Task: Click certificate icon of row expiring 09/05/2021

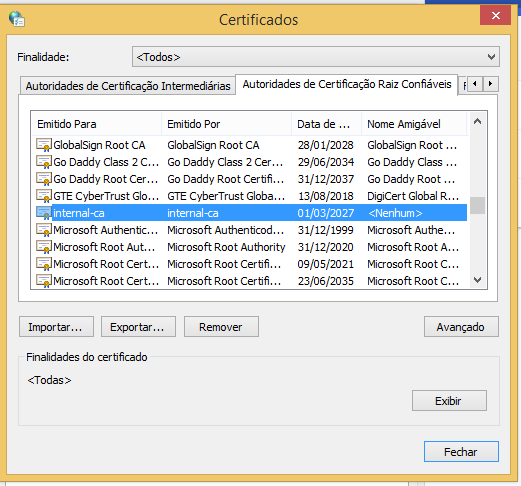Action: (x=44, y=264)
